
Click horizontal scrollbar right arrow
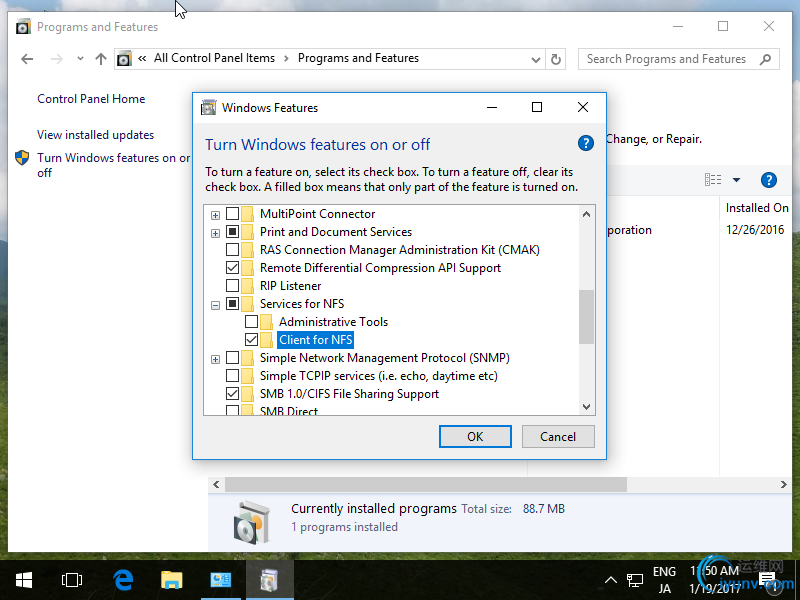(784, 485)
